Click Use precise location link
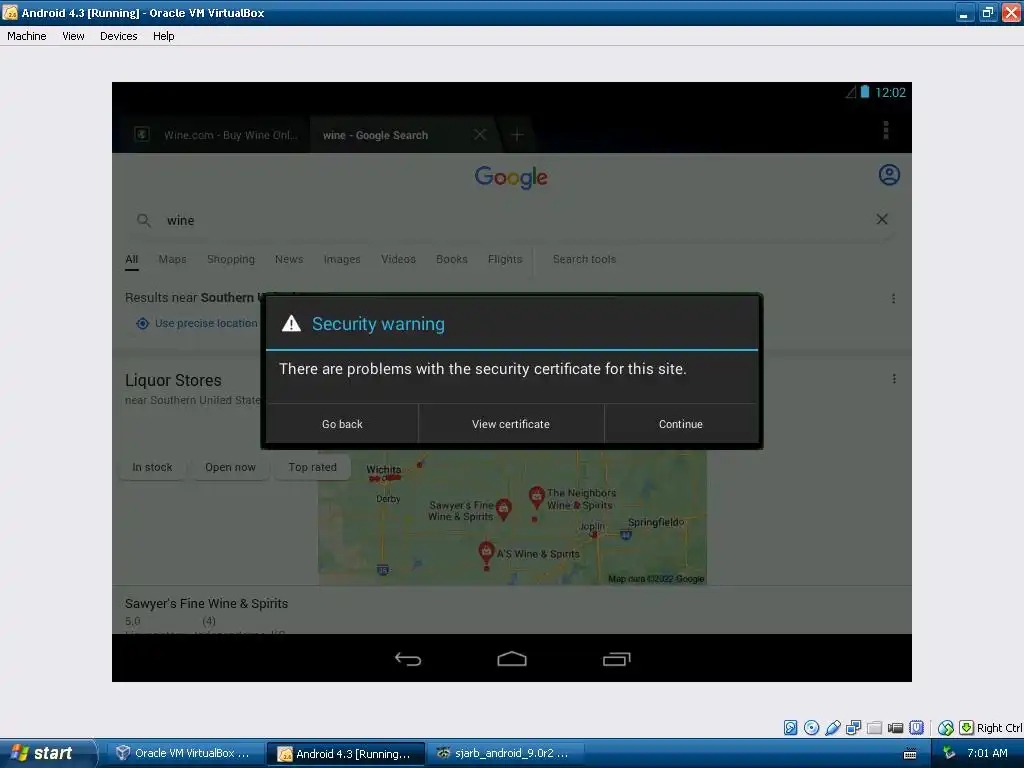 [197, 323]
